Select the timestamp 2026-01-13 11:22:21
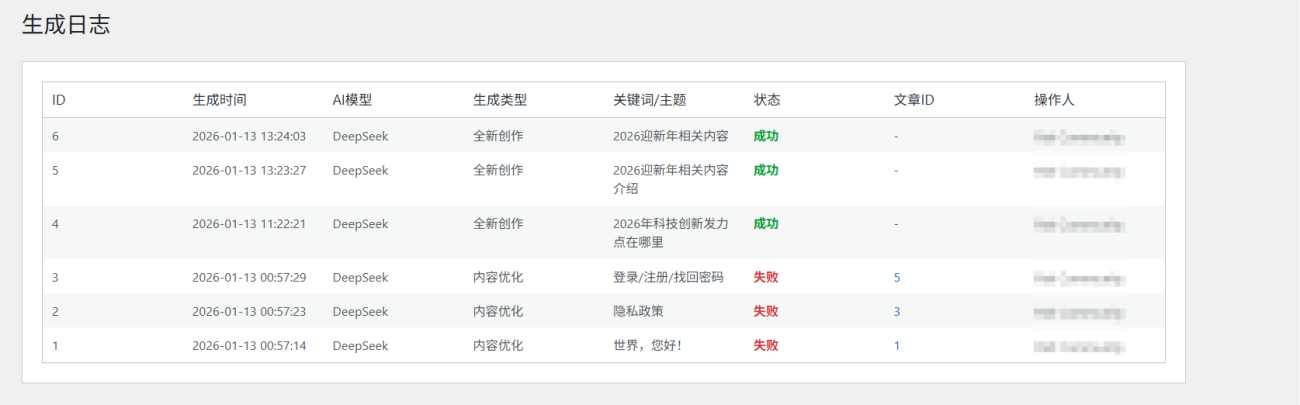The width and height of the screenshot is (1300, 405). (248, 224)
